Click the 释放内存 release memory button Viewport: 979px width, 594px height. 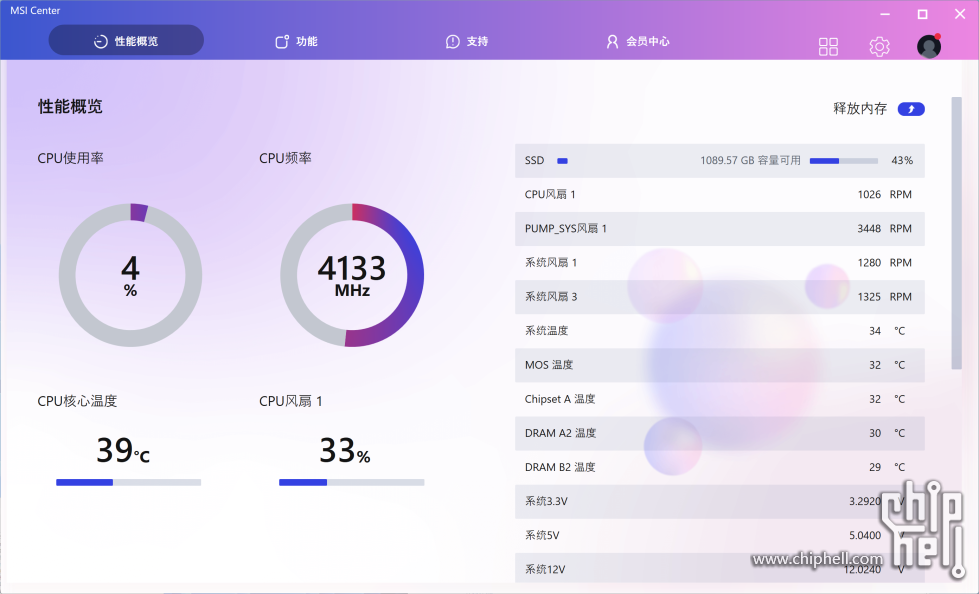(911, 109)
